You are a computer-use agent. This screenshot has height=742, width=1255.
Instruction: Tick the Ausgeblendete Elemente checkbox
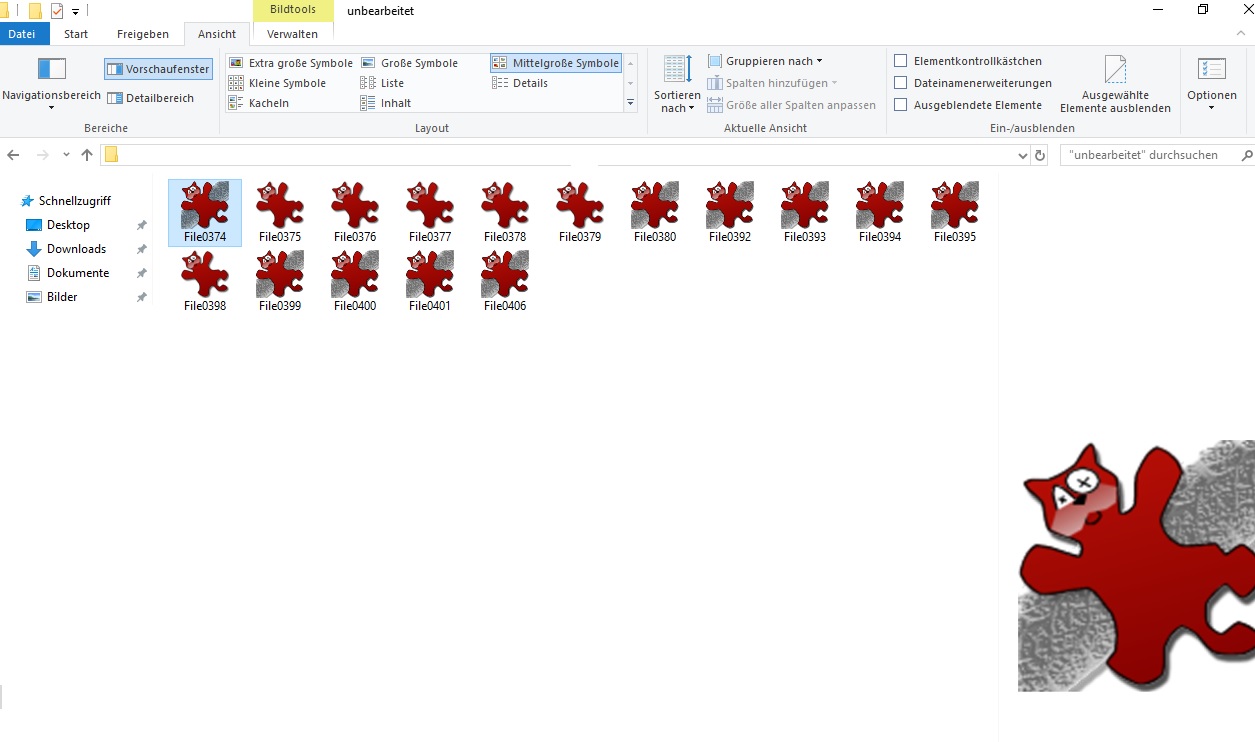(901, 105)
